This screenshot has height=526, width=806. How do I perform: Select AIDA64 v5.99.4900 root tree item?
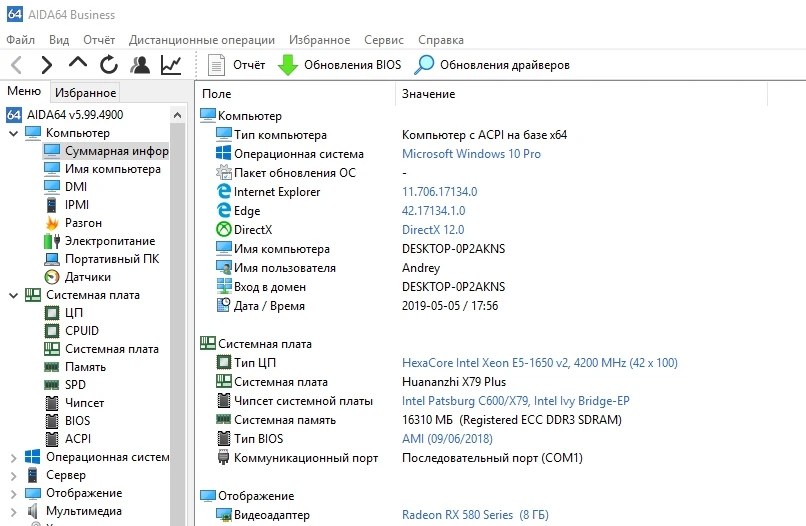pos(65,115)
